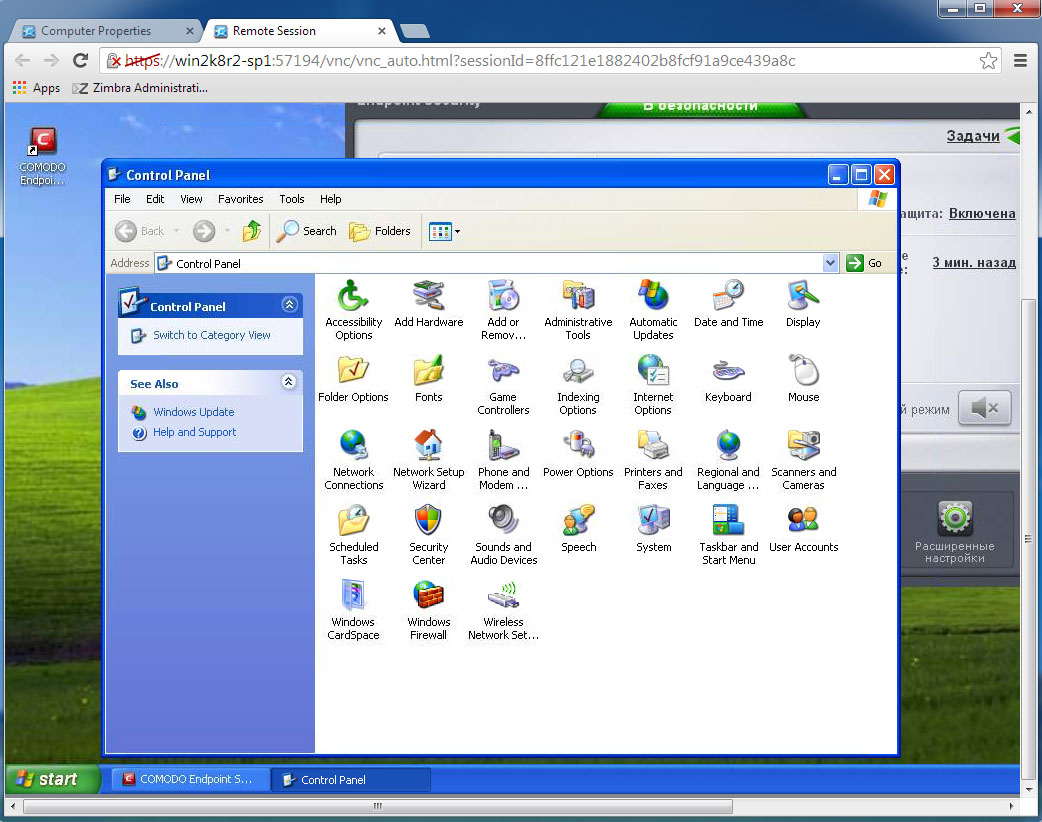Open the Address bar dropdown arrow
The height and width of the screenshot is (822, 1042).
coord(830,263)
